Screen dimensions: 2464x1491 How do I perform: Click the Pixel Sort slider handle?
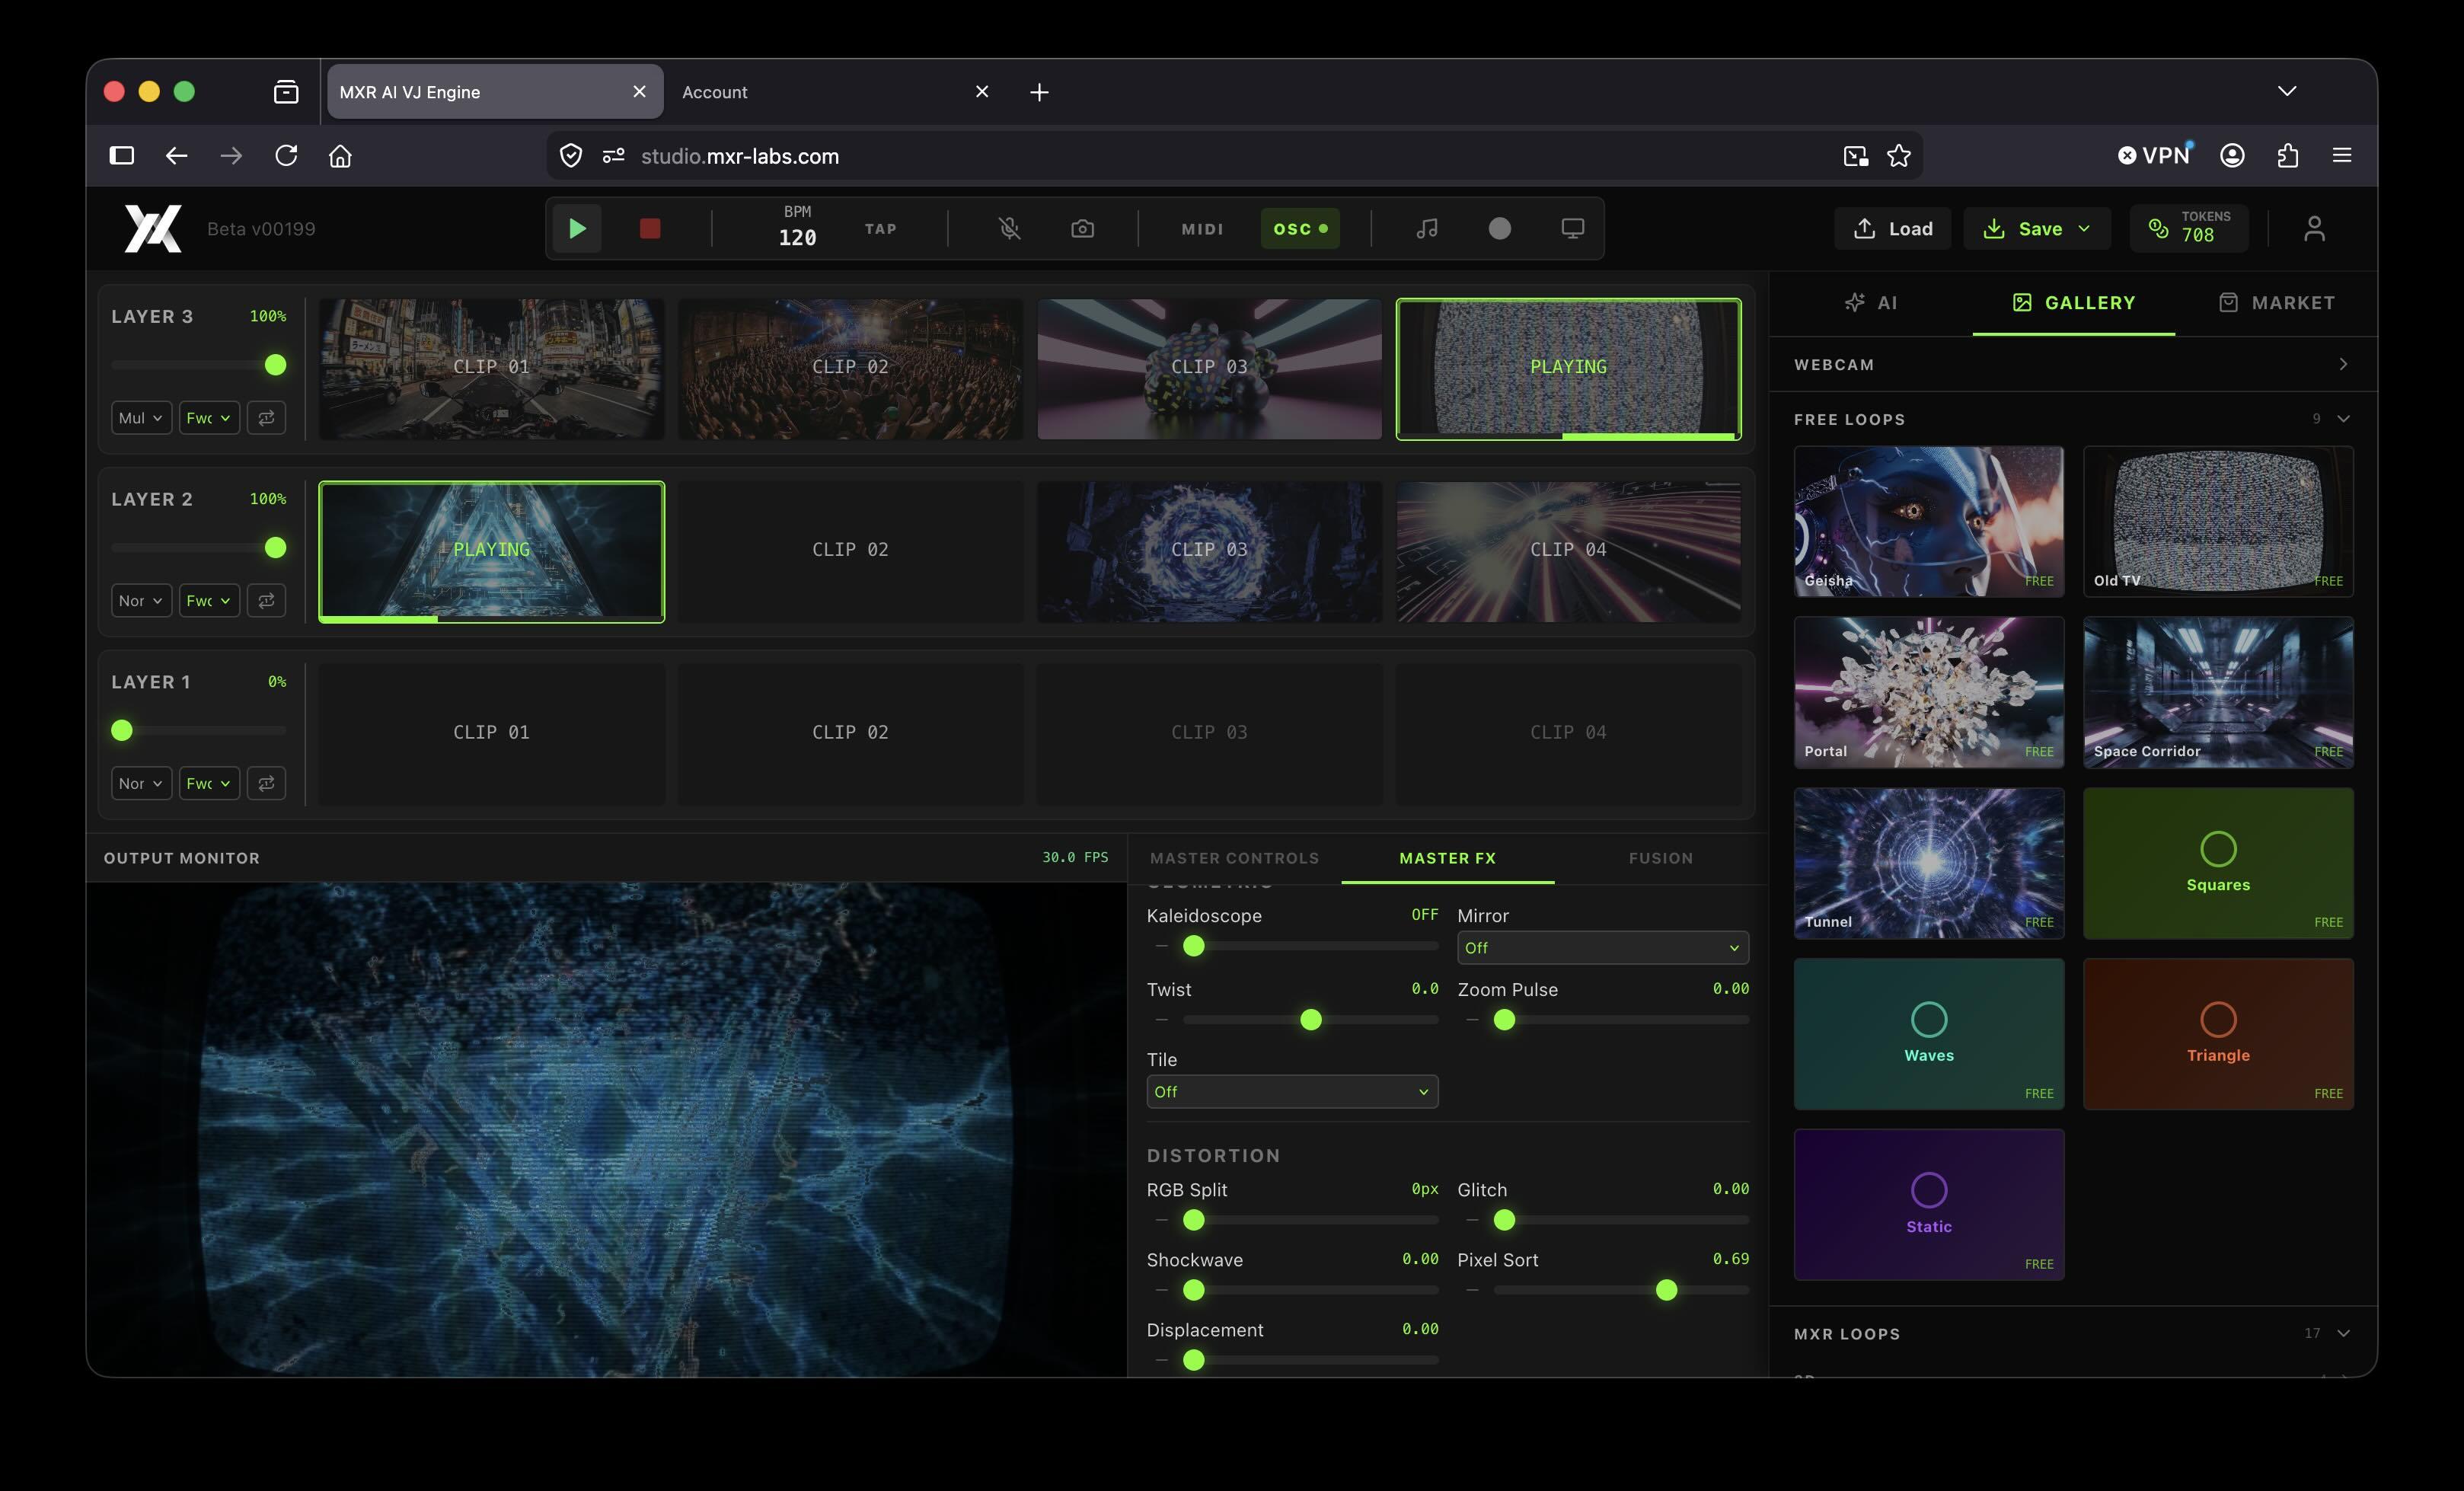click(x=1666, y=1290)
